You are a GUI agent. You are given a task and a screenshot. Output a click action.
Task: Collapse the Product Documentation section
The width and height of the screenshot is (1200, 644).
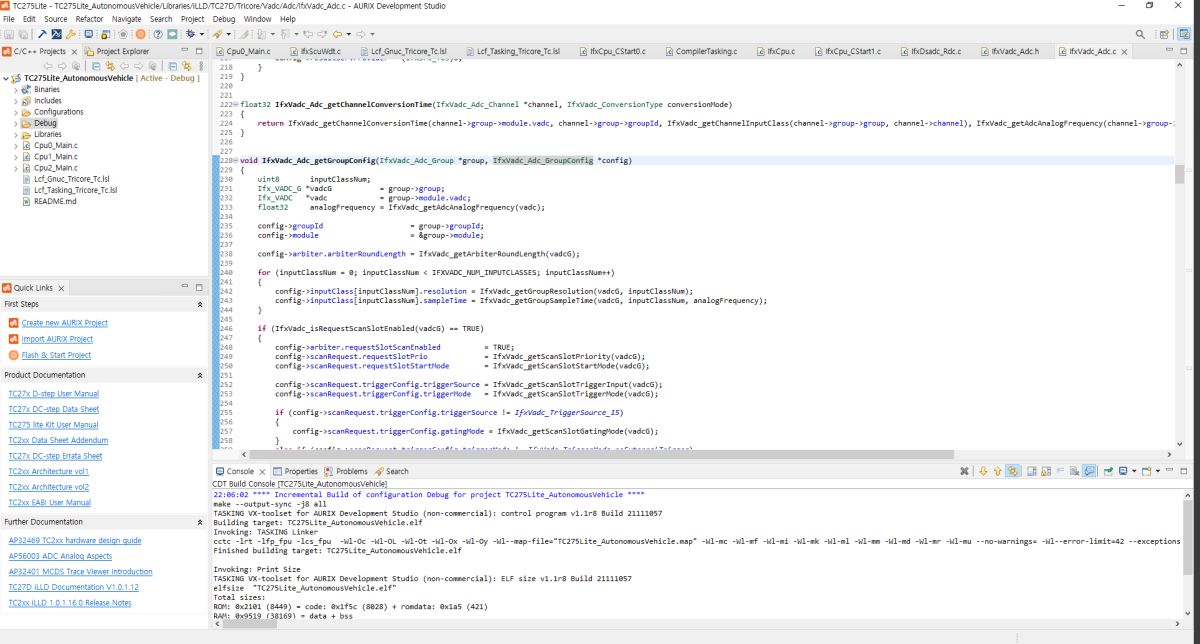tap(199, 375)
